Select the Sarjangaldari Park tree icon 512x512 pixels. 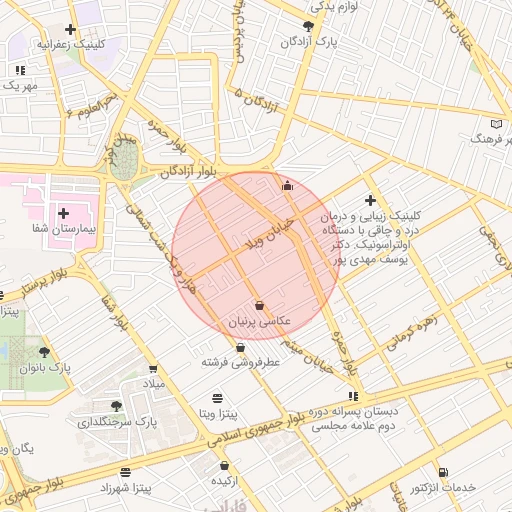coord(116,406)
